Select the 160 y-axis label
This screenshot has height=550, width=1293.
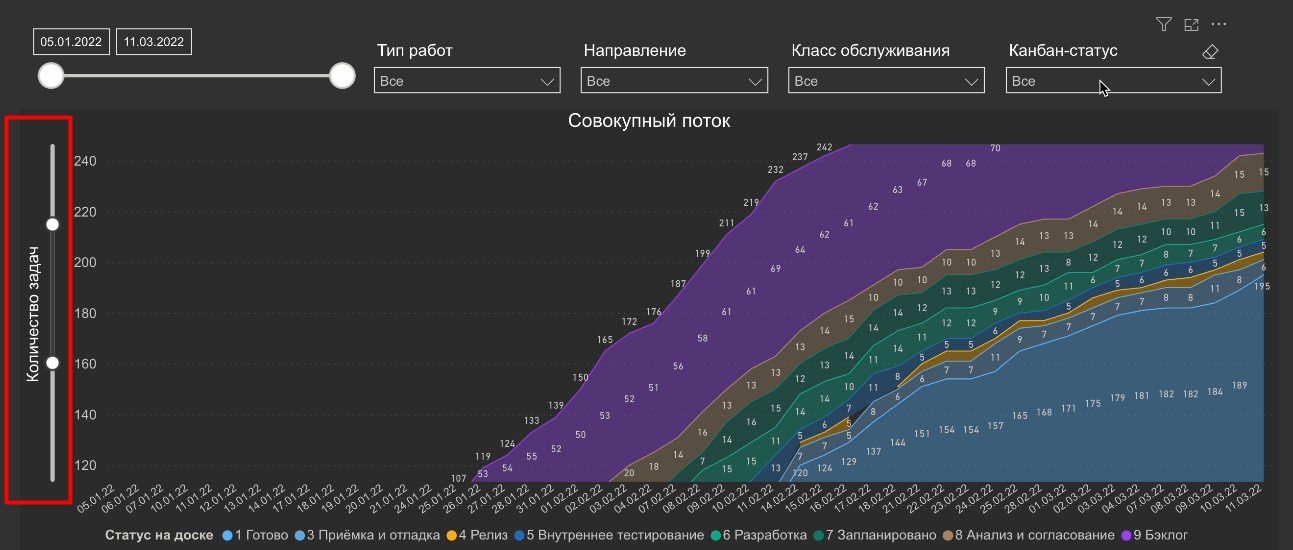(x=85, y=363)
